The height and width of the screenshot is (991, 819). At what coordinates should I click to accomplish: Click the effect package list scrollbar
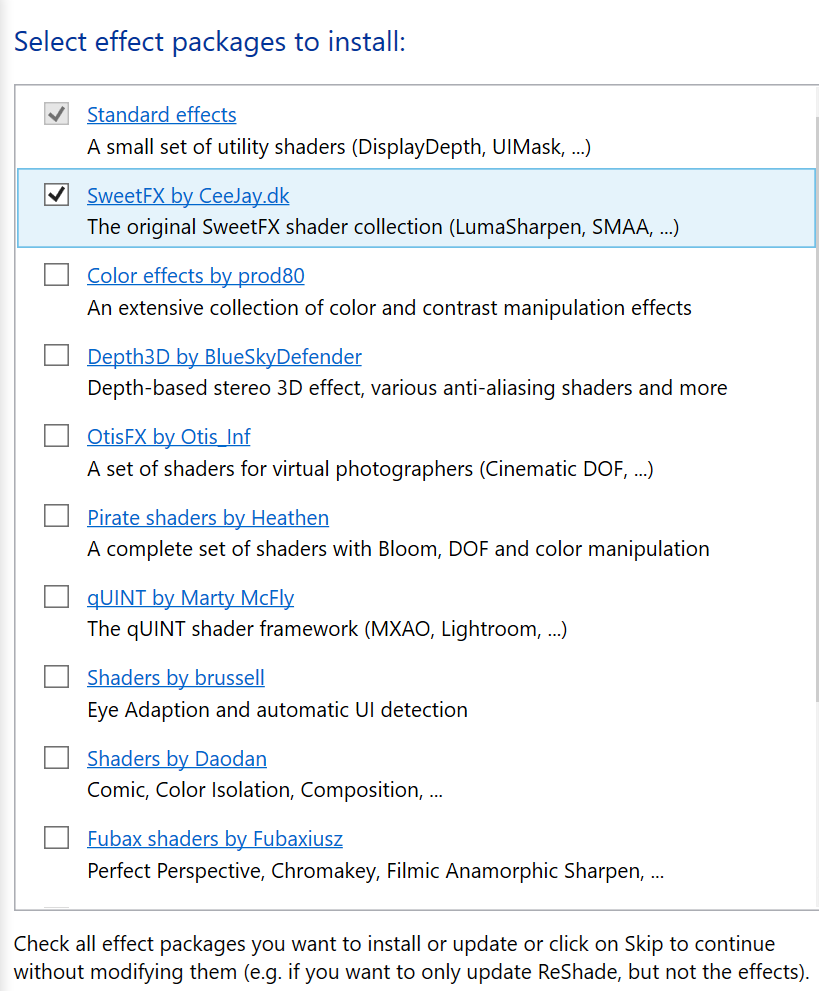[x=814, y=400]
